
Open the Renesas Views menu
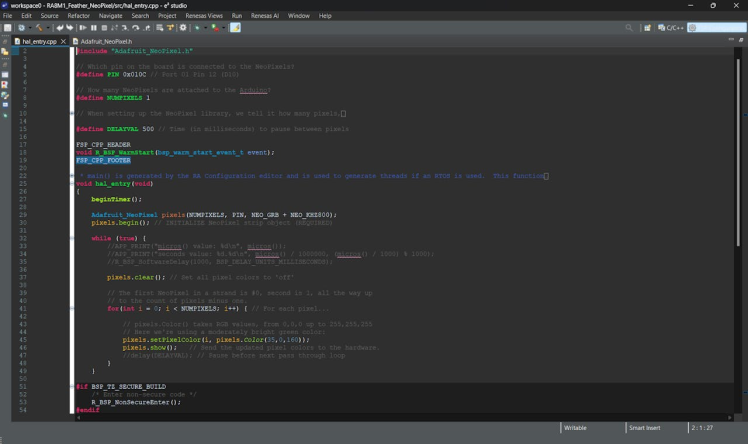click(204, 16)
